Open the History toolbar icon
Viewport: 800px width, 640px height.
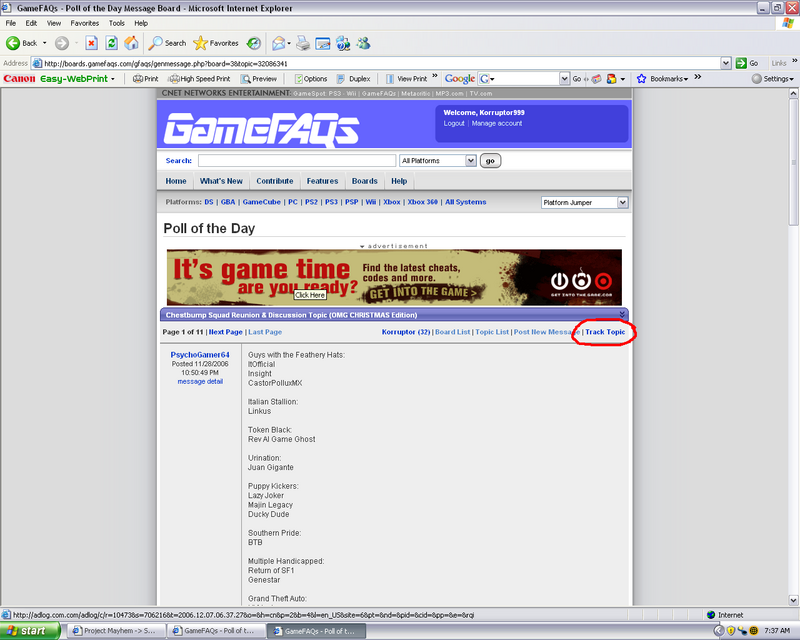point(254,43)
